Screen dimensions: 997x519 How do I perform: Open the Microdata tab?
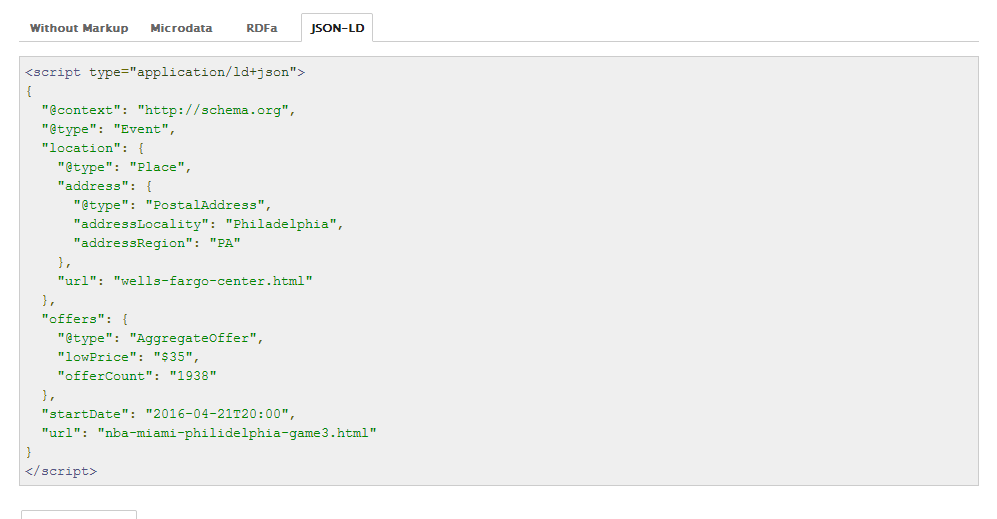(x=181, y=28)
